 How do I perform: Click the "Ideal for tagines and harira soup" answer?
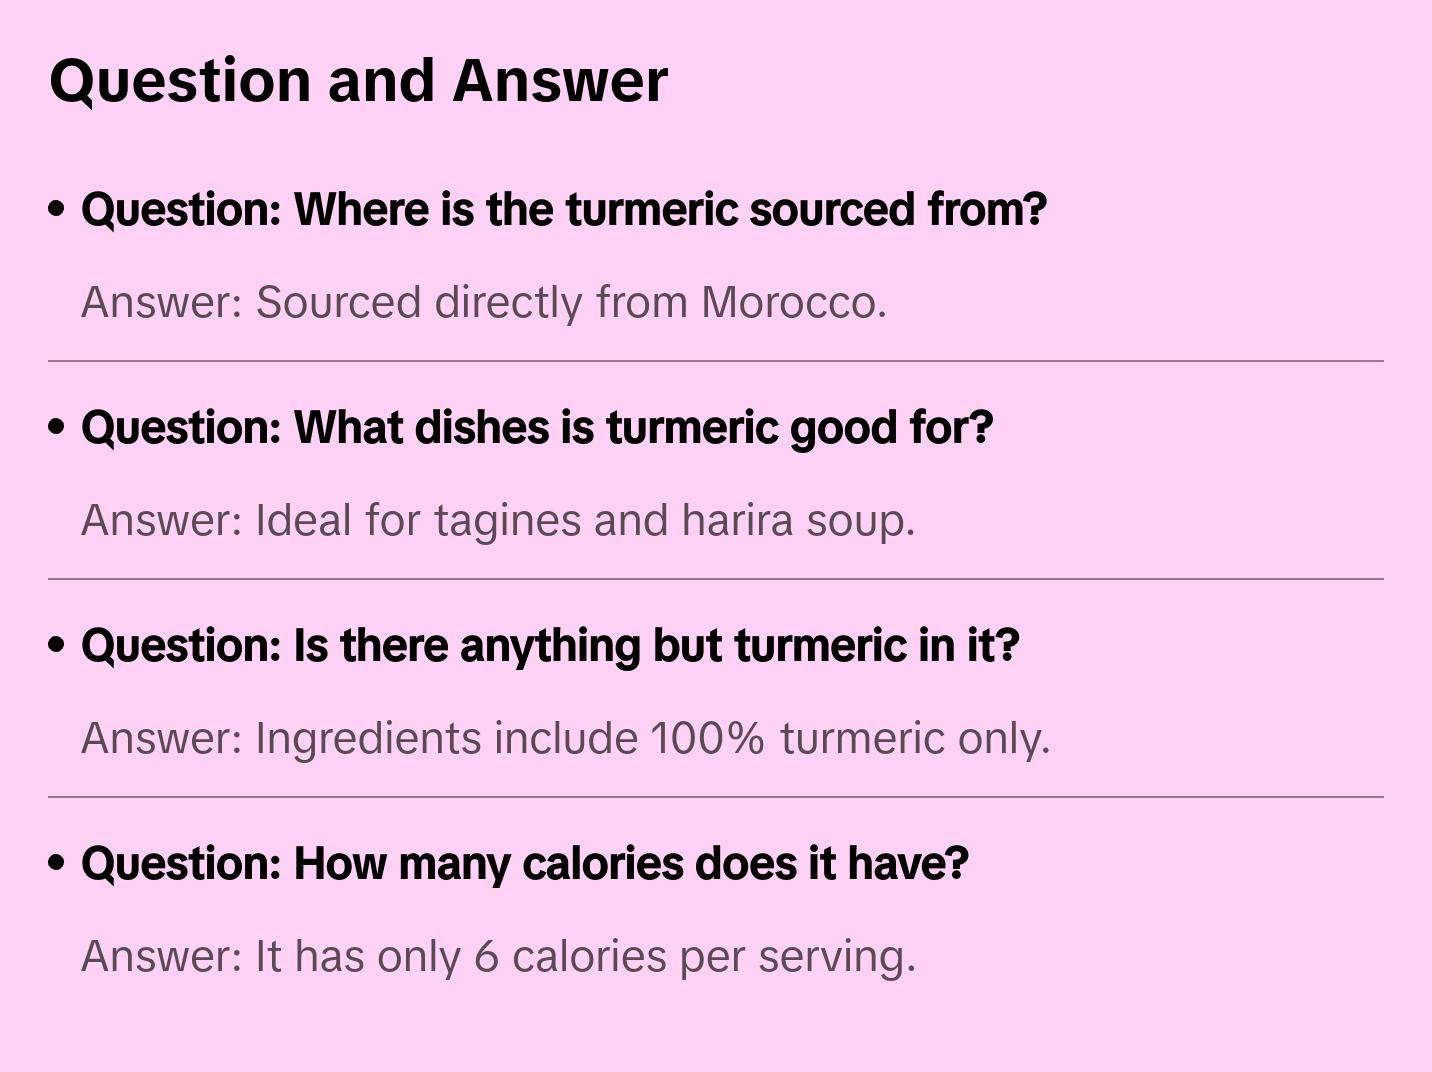498,521
